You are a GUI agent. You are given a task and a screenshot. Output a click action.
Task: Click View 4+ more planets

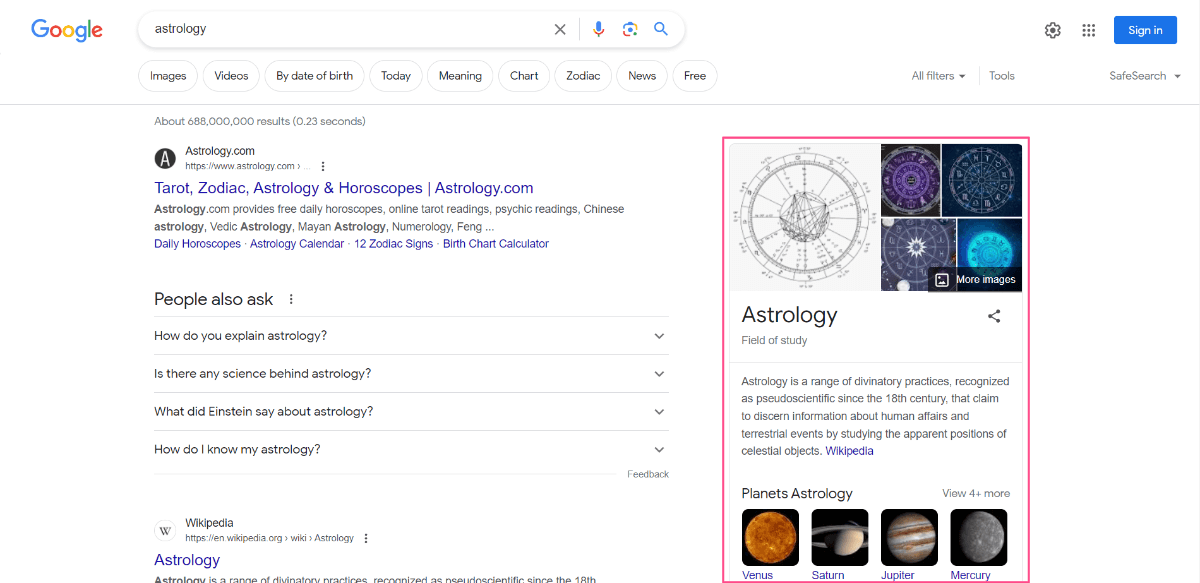[x=976, y=493]
